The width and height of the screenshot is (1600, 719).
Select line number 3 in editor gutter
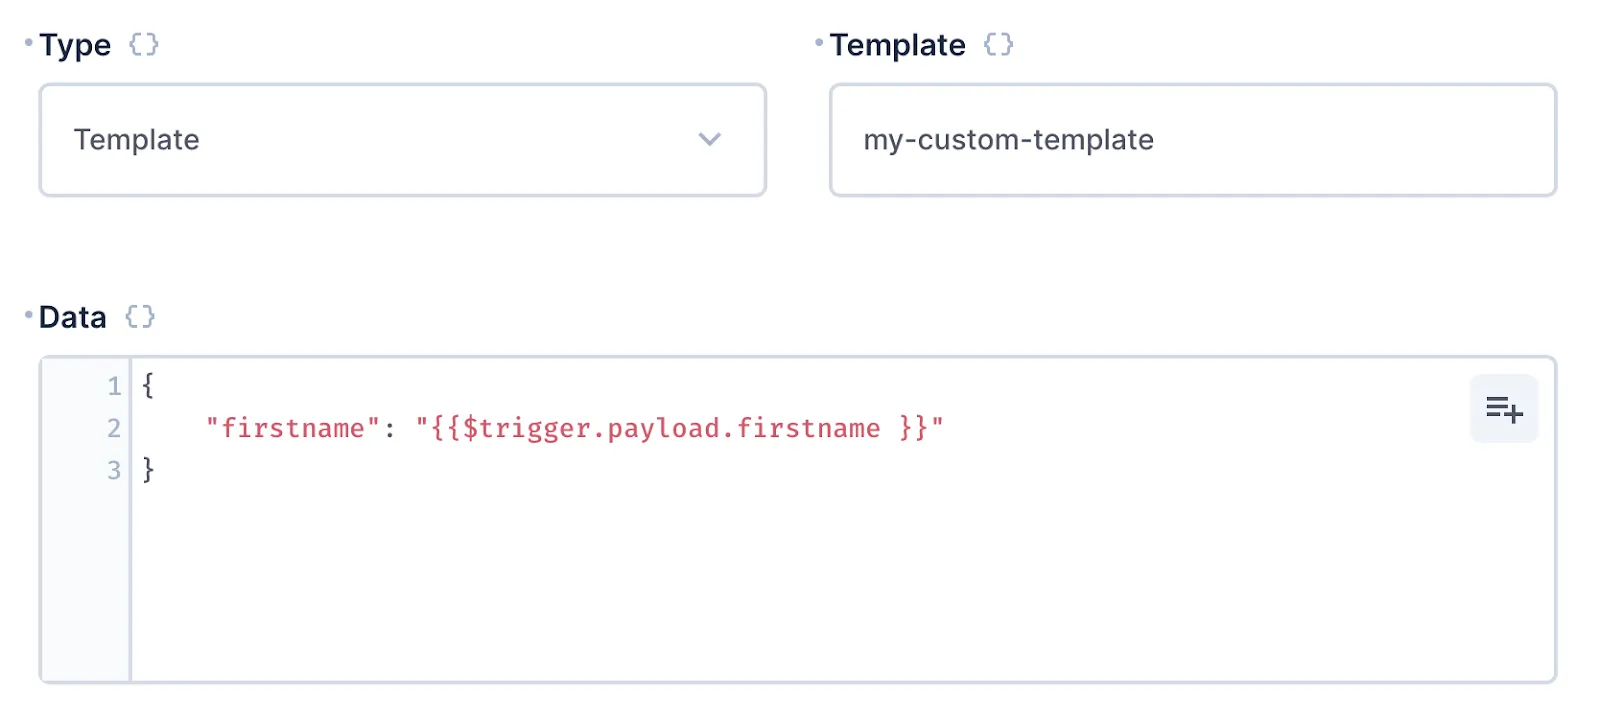[x=114, y=470]
